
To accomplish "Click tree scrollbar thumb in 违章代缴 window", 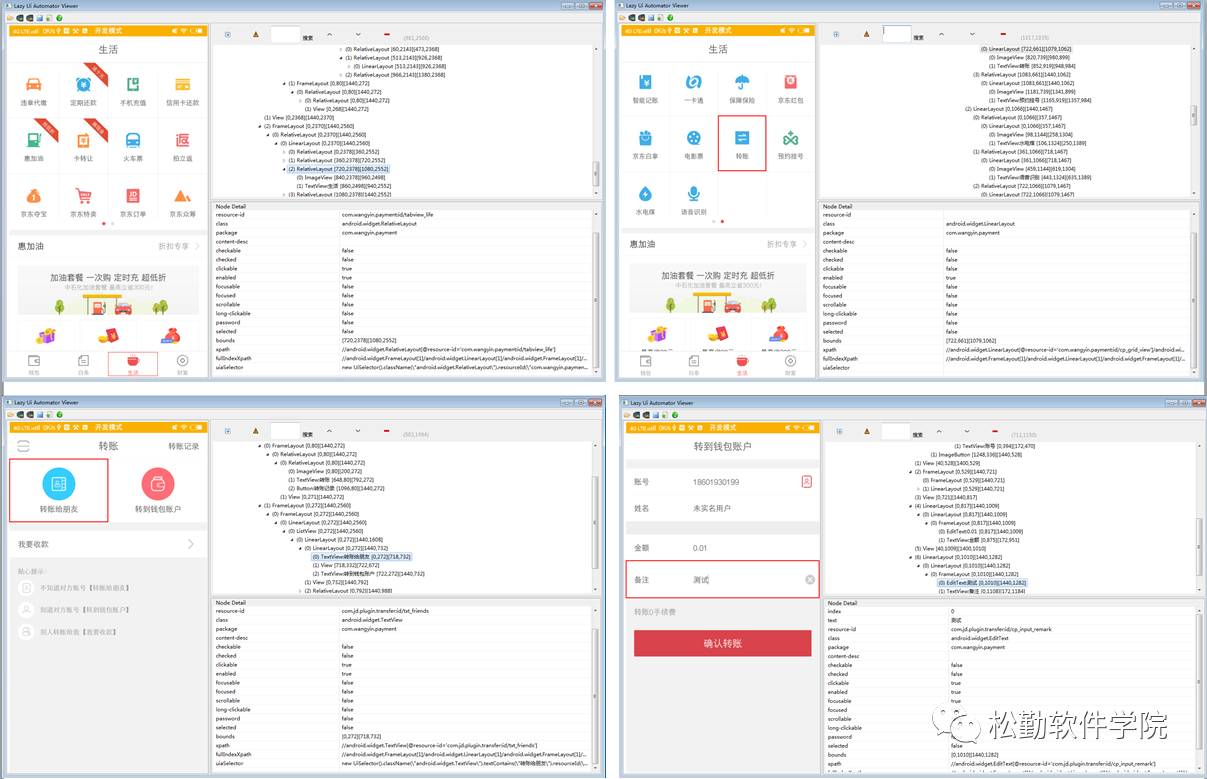I will tap(597, 172).
